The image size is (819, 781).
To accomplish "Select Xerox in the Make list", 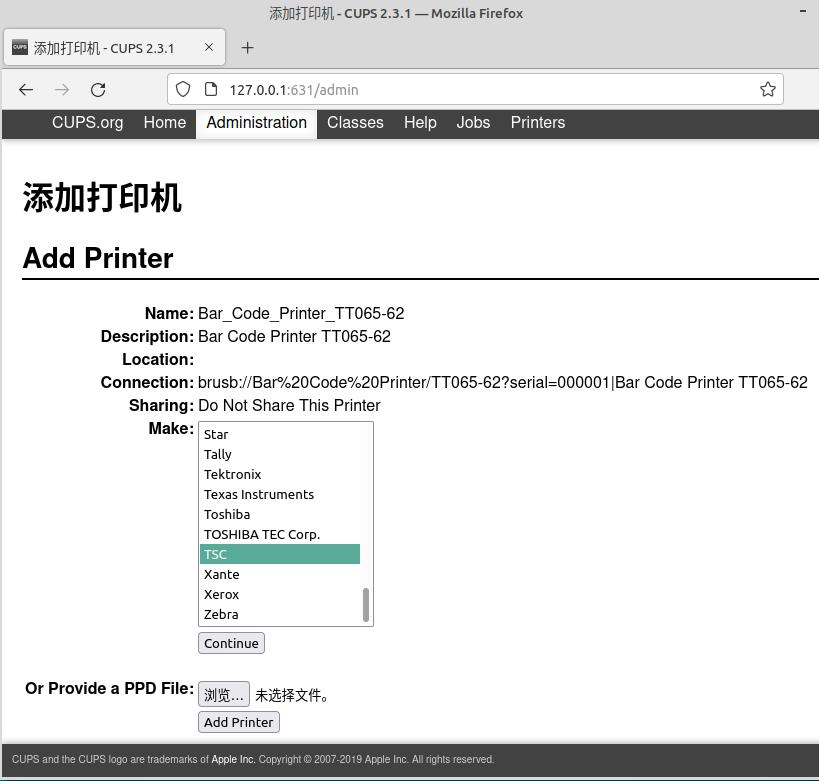I will [280, 594].
